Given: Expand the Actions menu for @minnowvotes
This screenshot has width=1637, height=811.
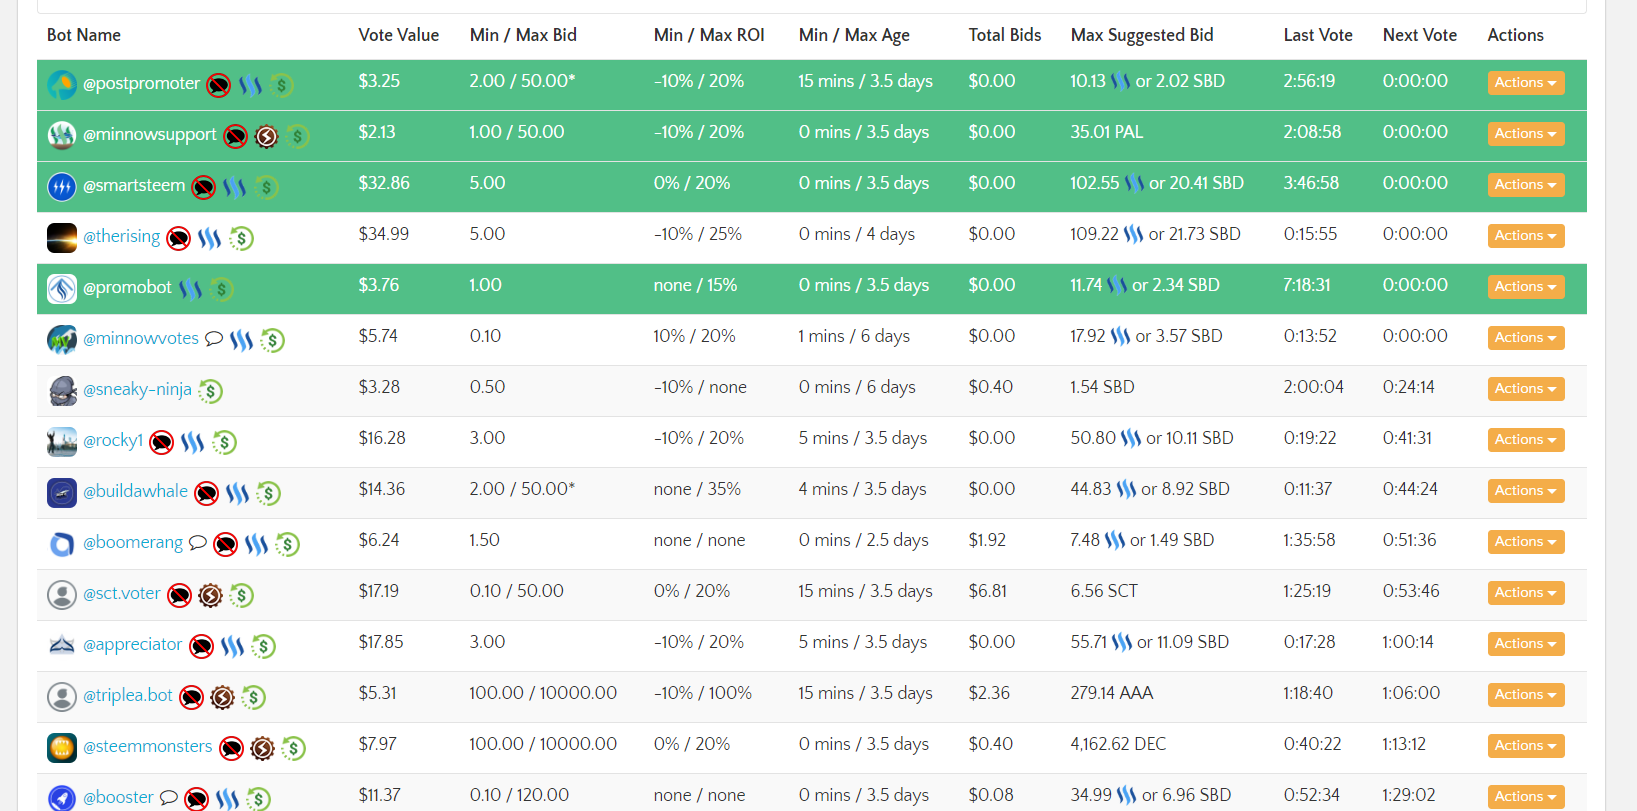Looking at the screenshot, I should tap(1525, 338).
